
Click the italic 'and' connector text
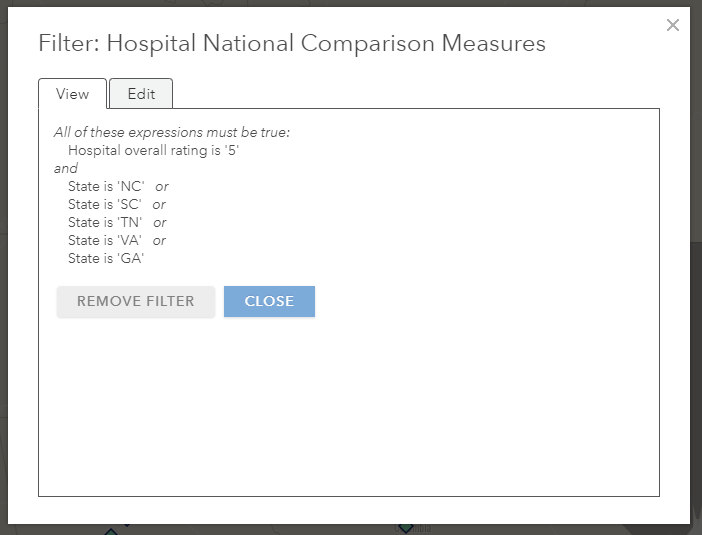66,168
